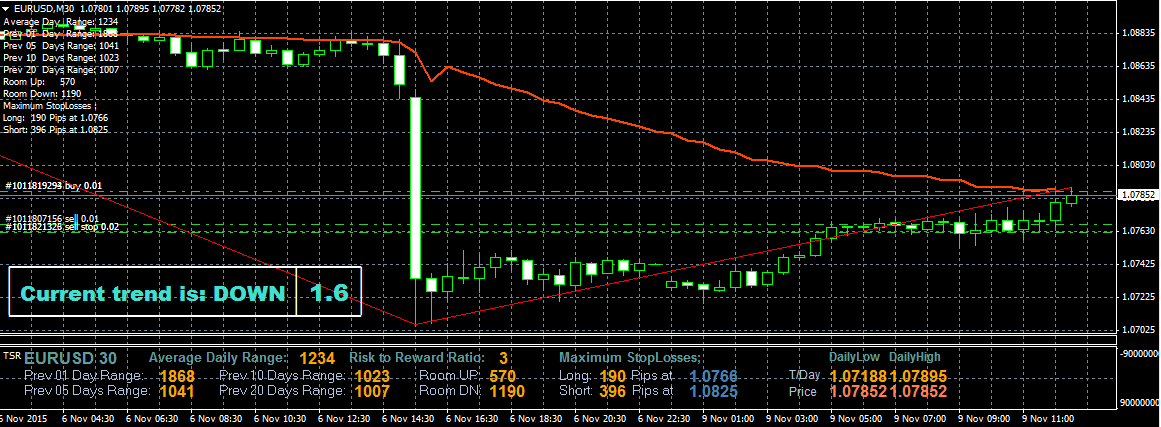Click the EURUSD 30 symbol label in panel

click(71, 358)
